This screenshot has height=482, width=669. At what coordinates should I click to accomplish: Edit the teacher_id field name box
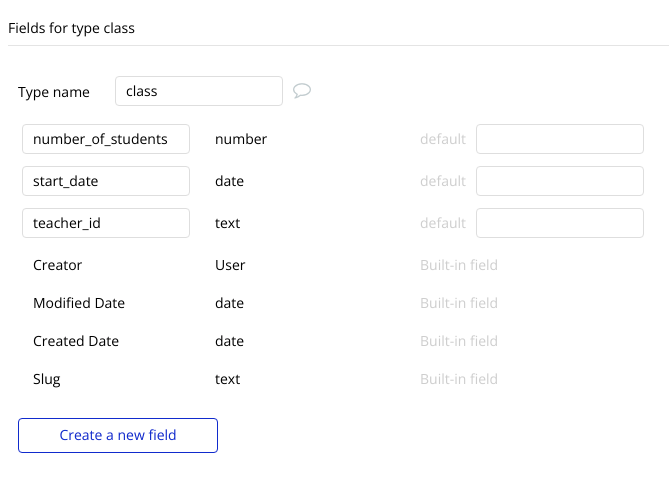coord(106,223)
